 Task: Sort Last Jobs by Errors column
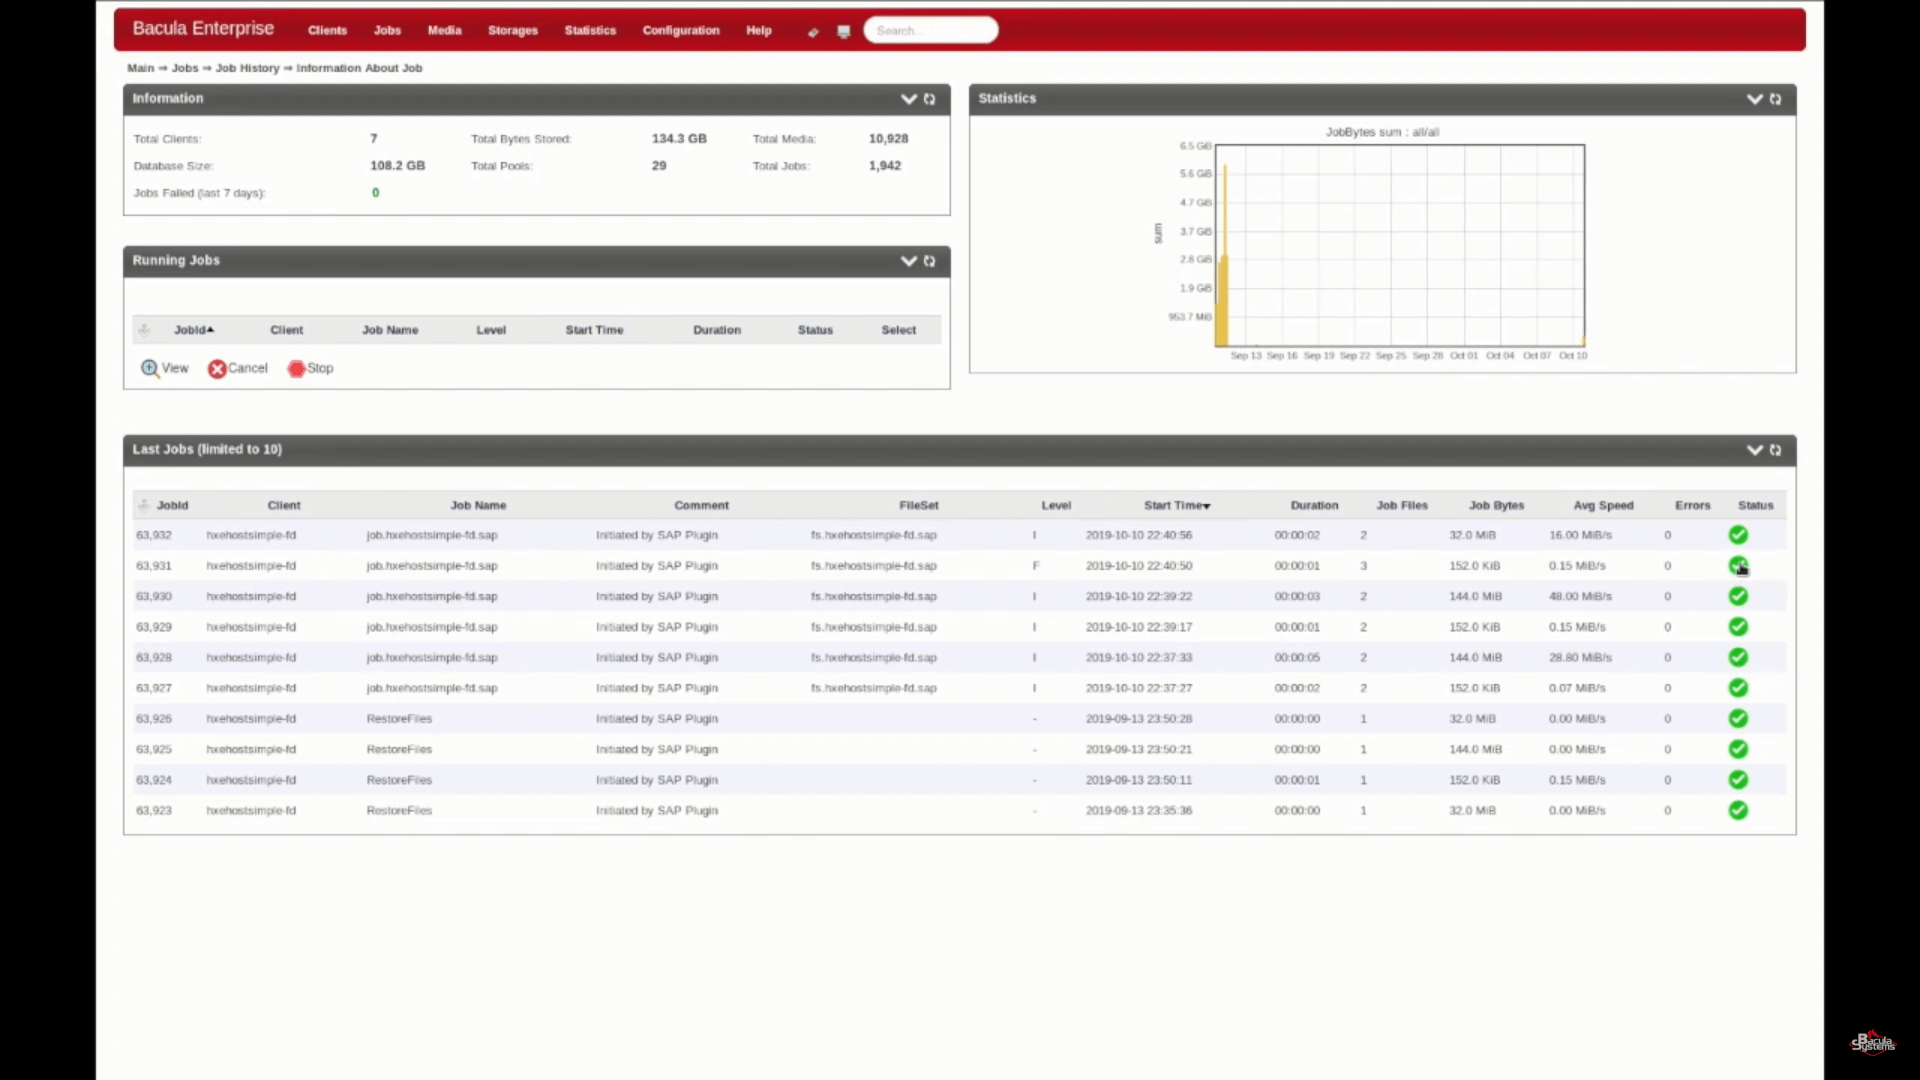[x=1692, y=506]
